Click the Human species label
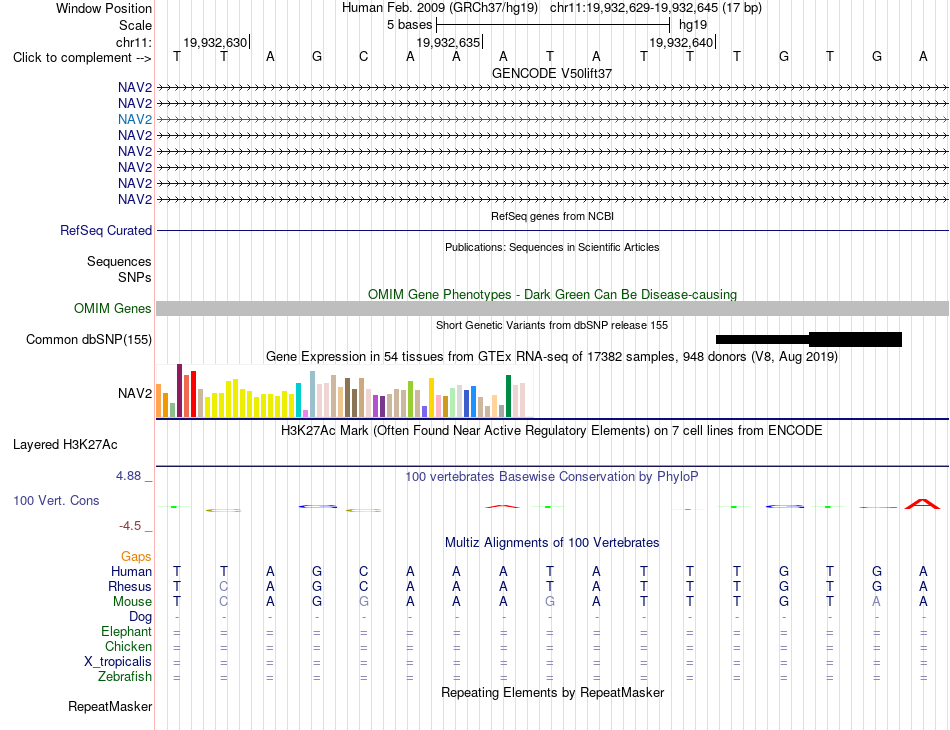Viewport: 950px width, 730px height. click(131, 571)
